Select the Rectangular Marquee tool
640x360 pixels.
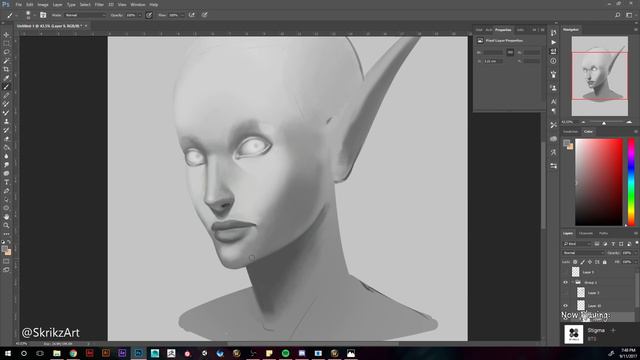[6, 43]
